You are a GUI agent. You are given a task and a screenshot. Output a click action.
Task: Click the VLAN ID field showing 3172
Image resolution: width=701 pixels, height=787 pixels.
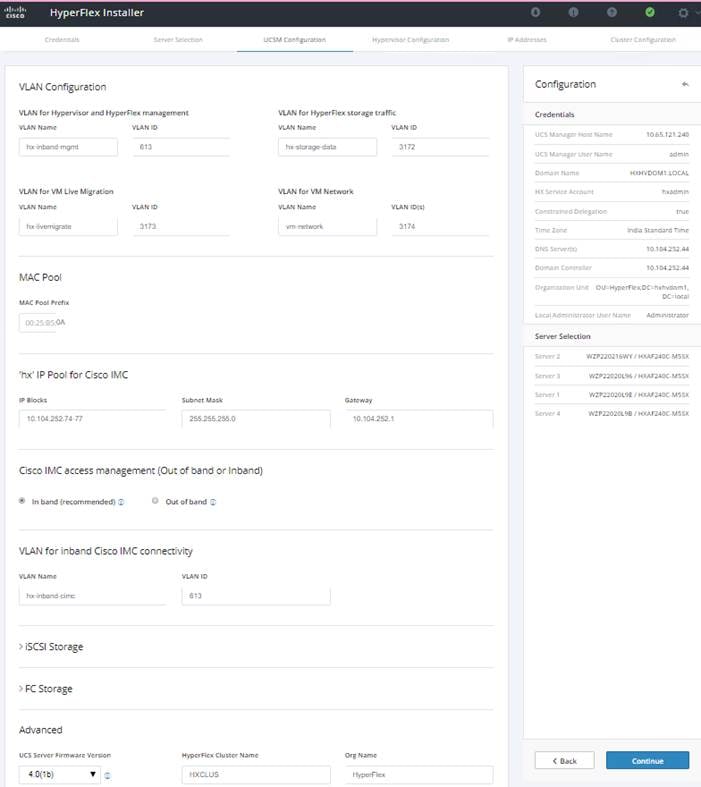(x=440, y=147)
